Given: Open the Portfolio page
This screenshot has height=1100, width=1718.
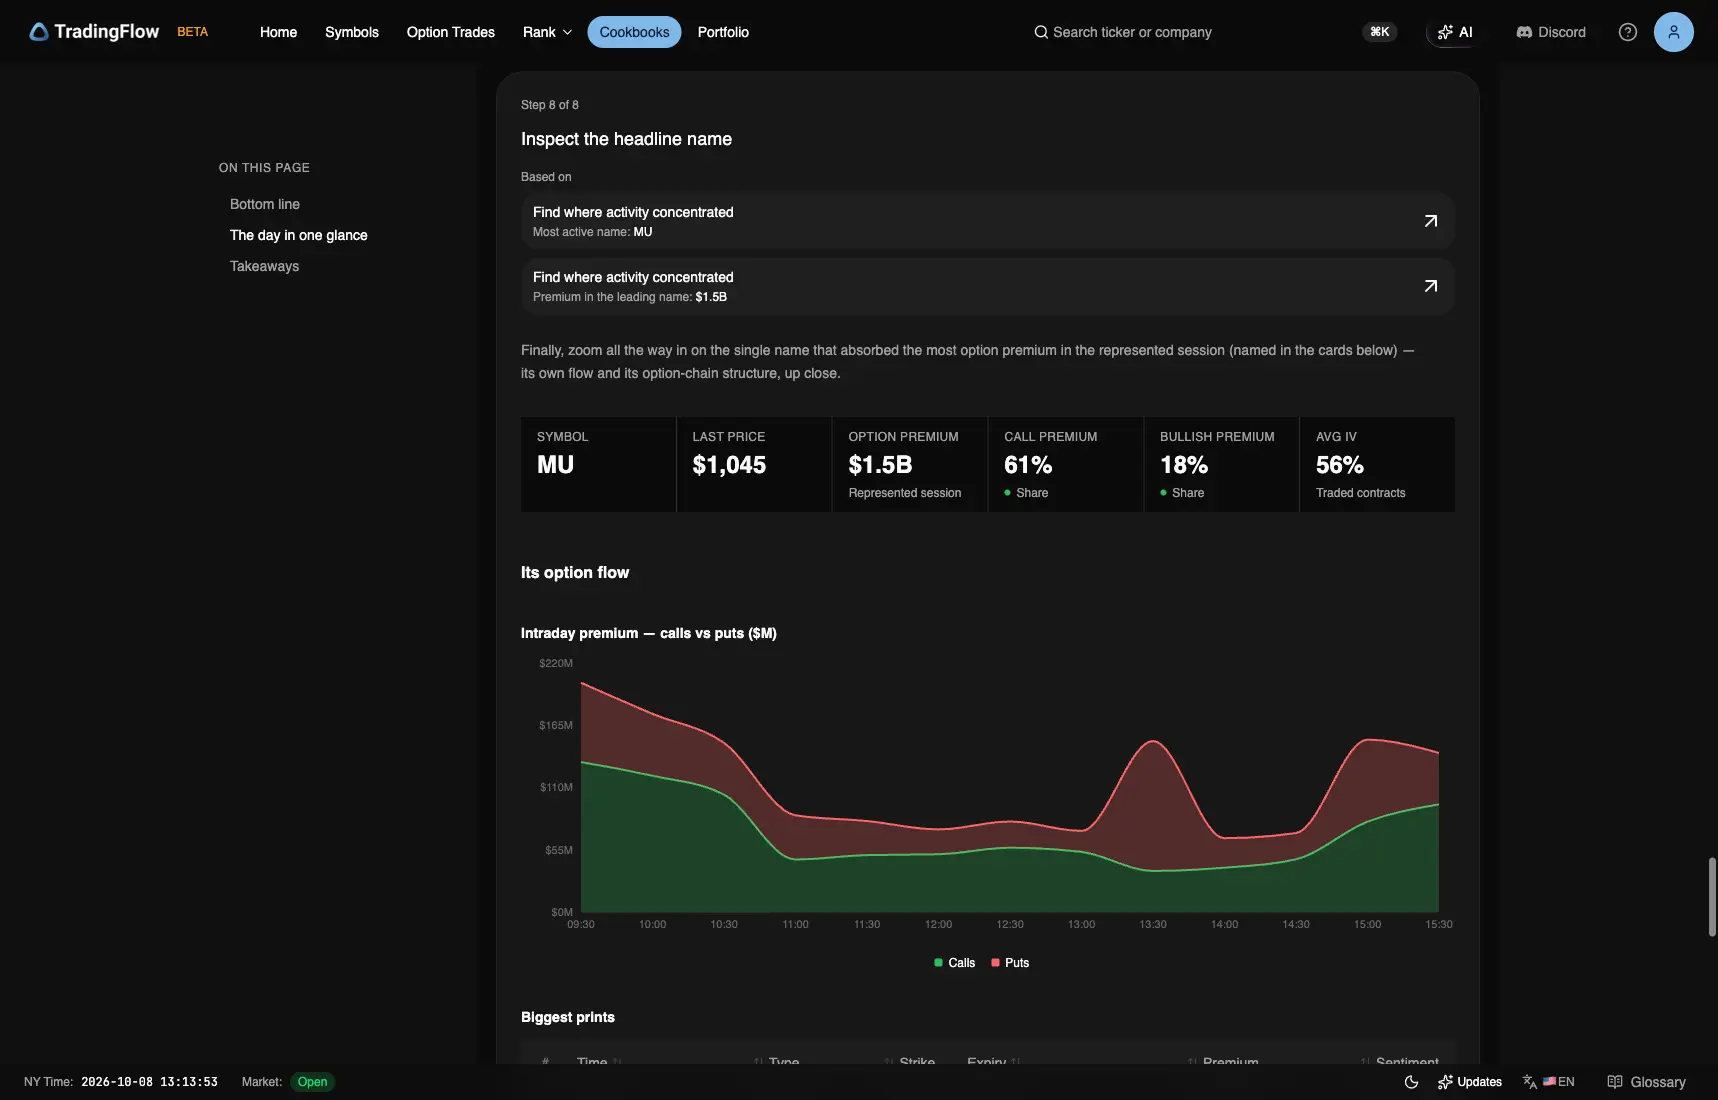Looking at the screenshot, I should [723, 32].
